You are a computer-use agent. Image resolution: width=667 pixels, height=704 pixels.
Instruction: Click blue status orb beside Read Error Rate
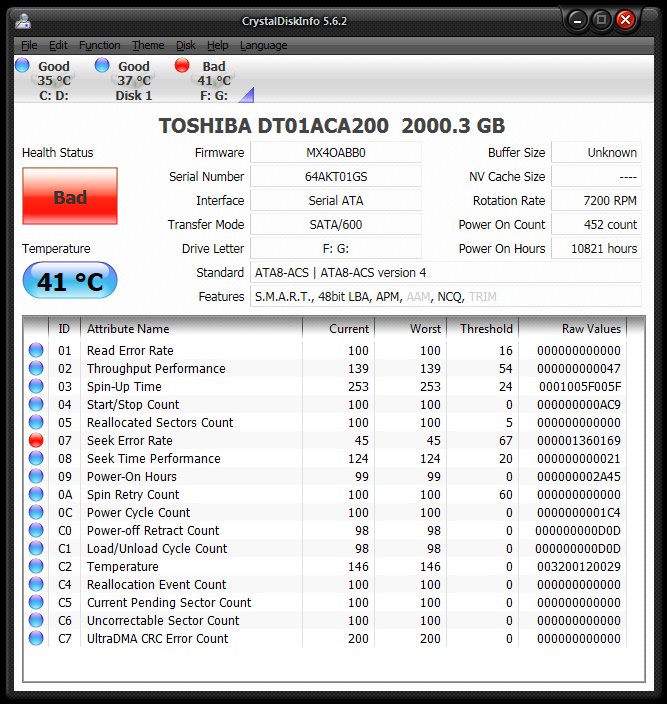coord(37,350)
